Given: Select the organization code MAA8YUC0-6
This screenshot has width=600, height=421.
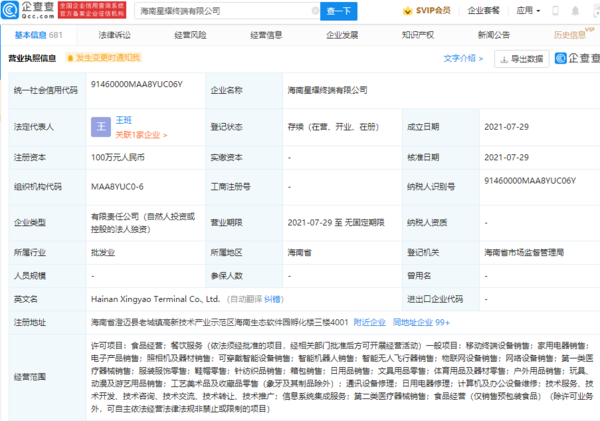Looking at the screenshot, I should click(117, 187).
